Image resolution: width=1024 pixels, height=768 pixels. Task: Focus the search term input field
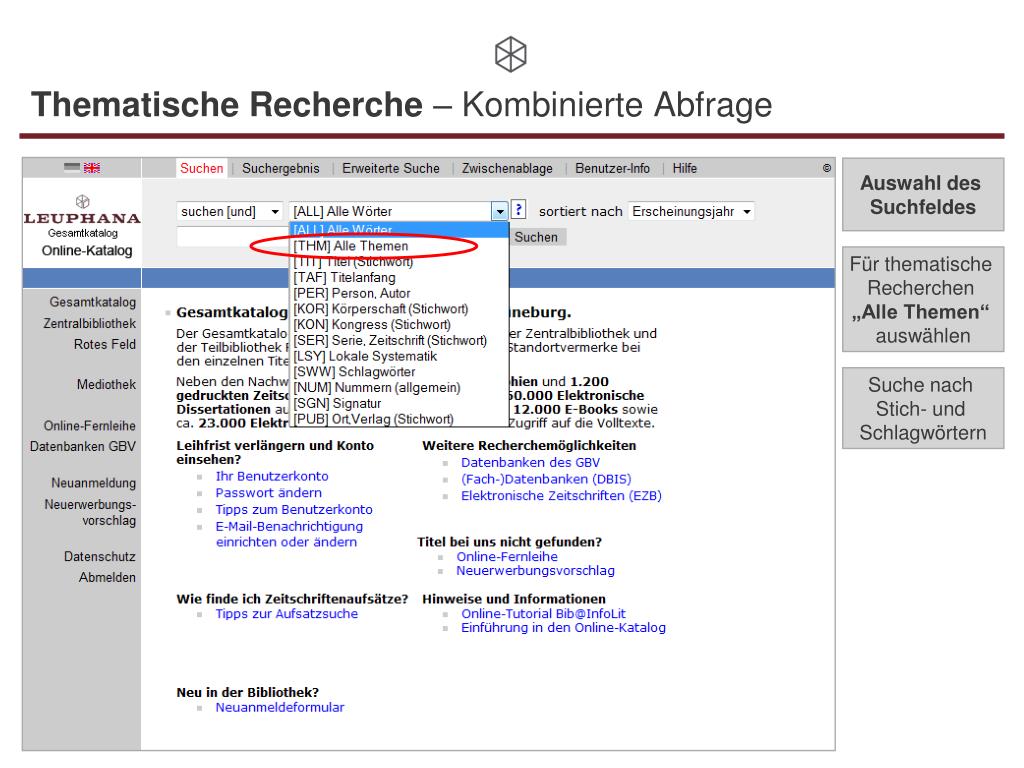tap(233, 237)
